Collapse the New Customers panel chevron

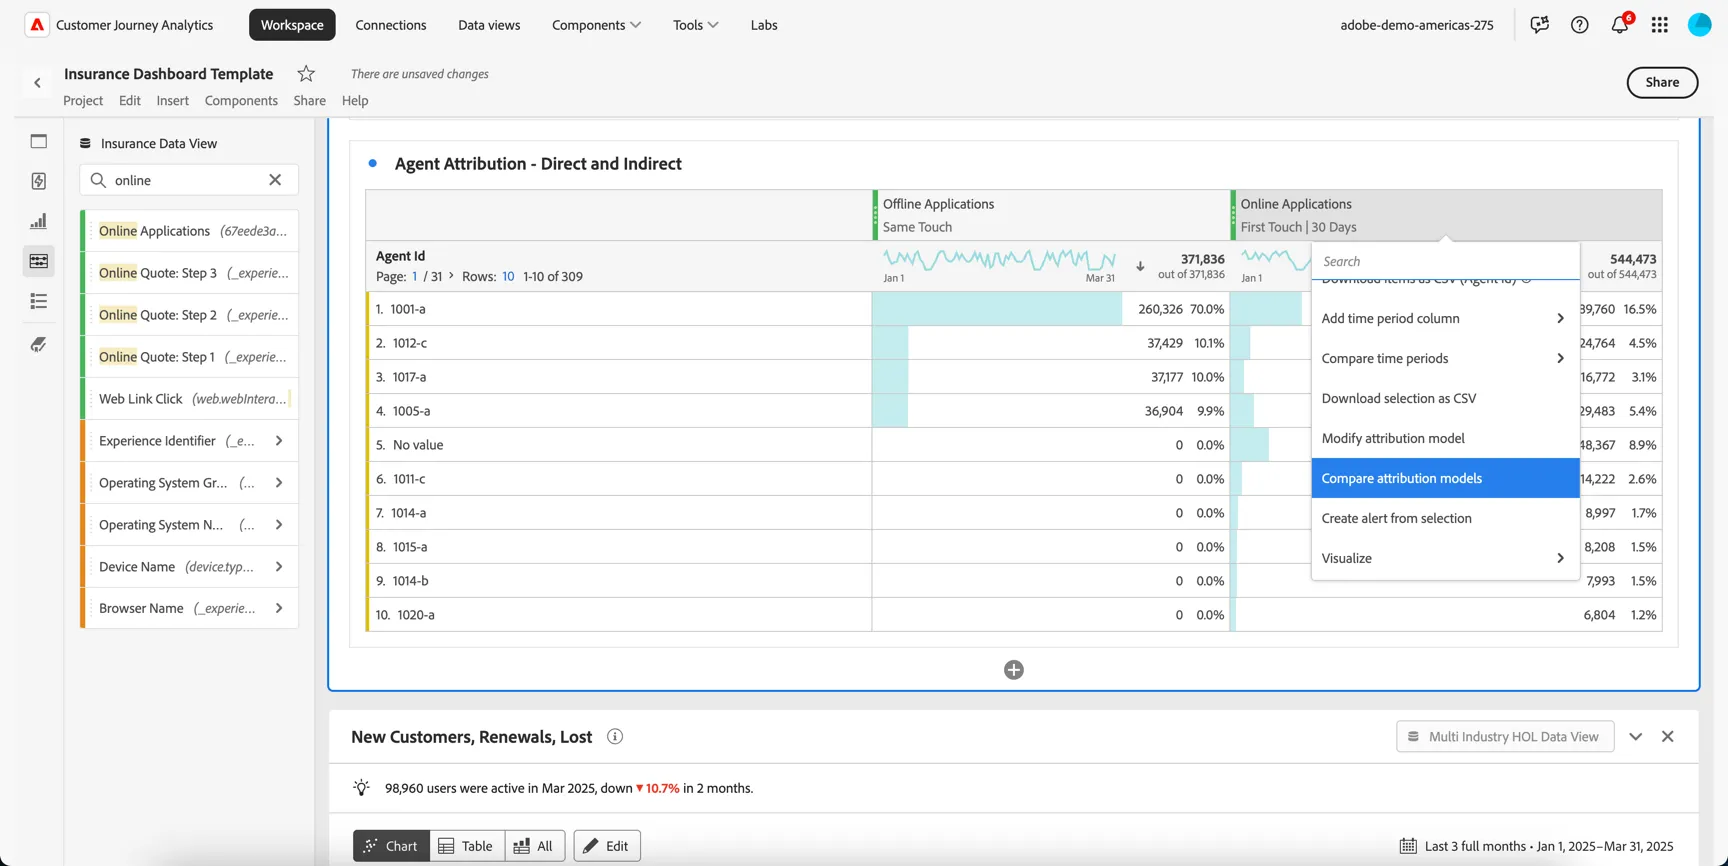[x=1636, y=737]
